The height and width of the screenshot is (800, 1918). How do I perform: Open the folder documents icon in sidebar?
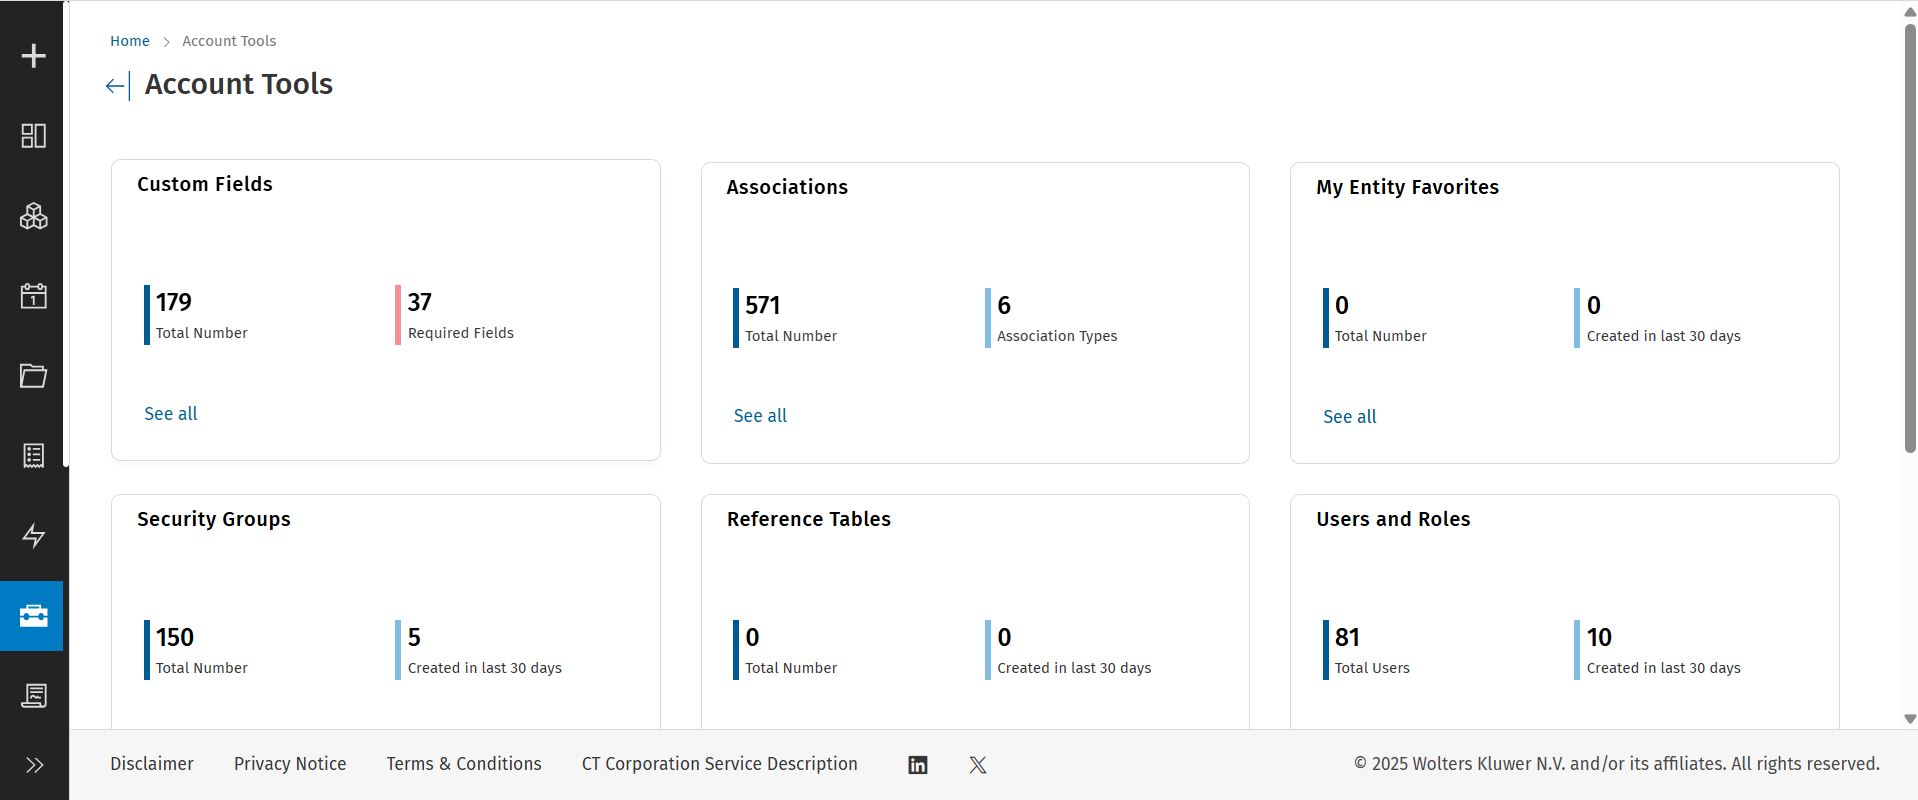click(x=34, y=376)
